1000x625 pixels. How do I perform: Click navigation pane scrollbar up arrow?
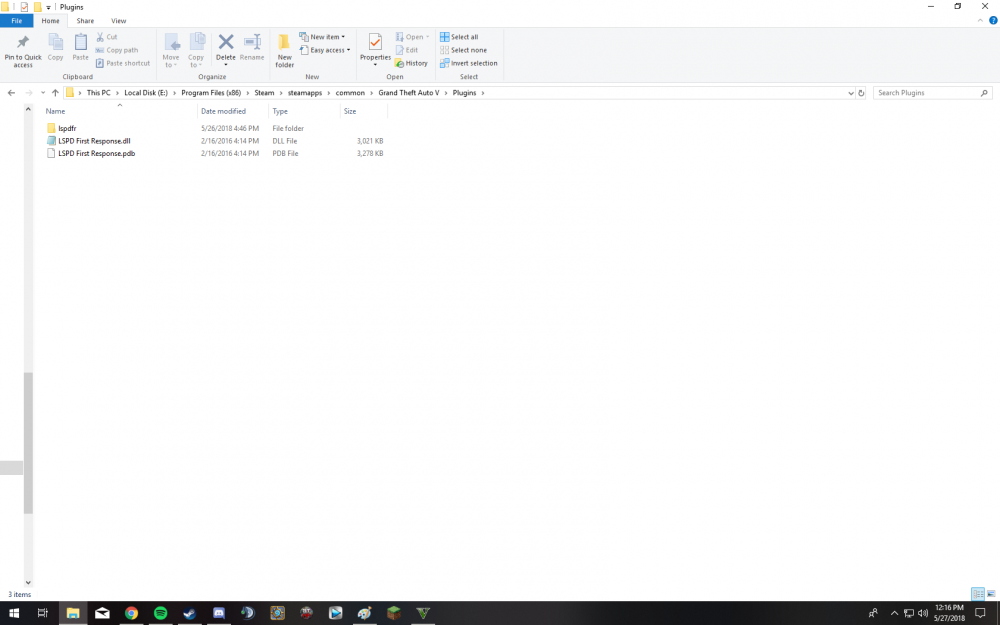28,110
